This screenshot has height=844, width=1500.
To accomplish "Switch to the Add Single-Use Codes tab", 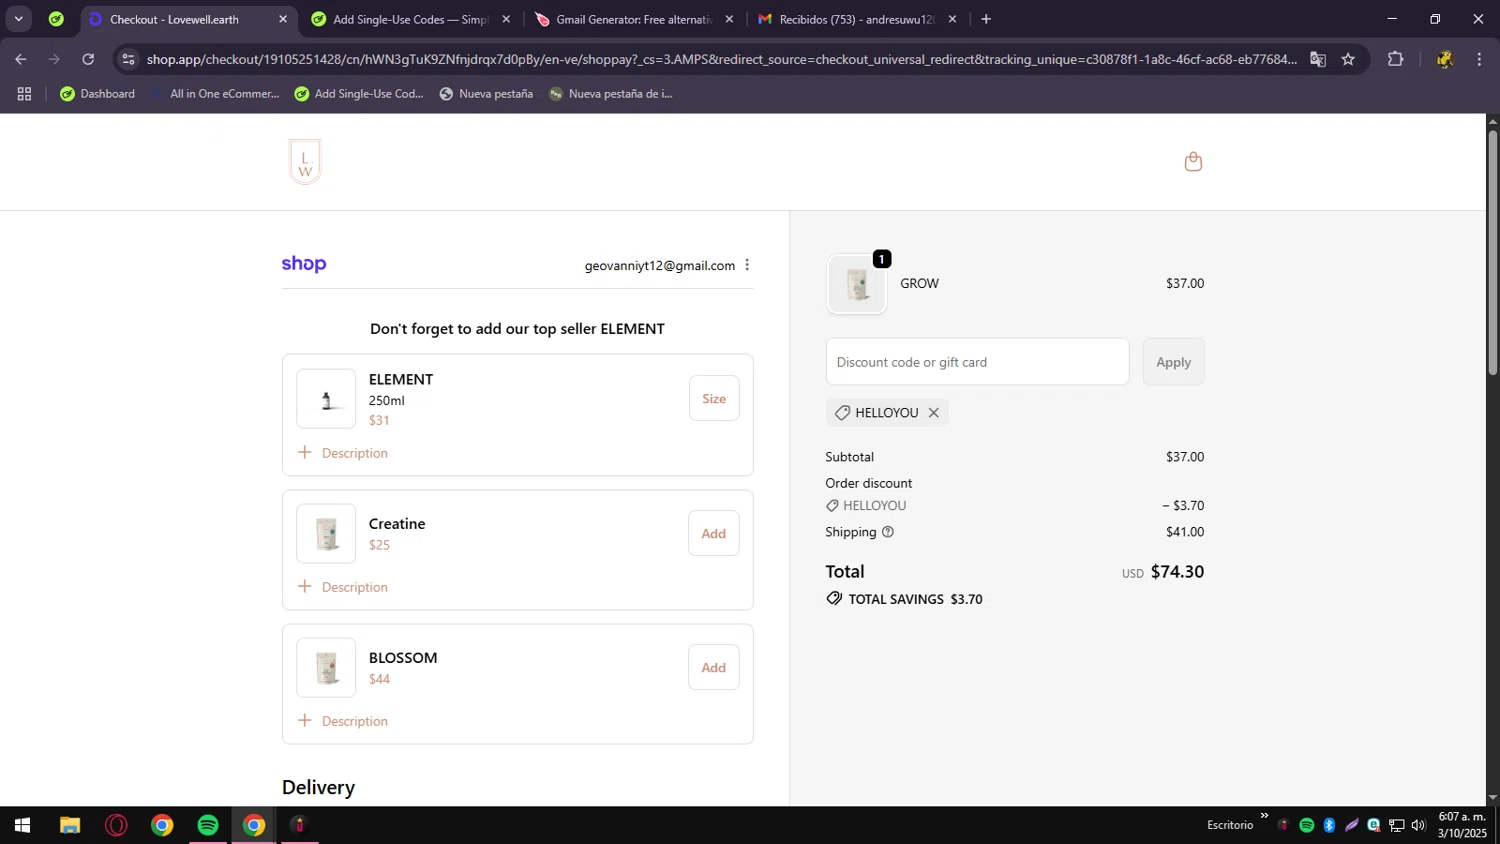I will (410, 19).
